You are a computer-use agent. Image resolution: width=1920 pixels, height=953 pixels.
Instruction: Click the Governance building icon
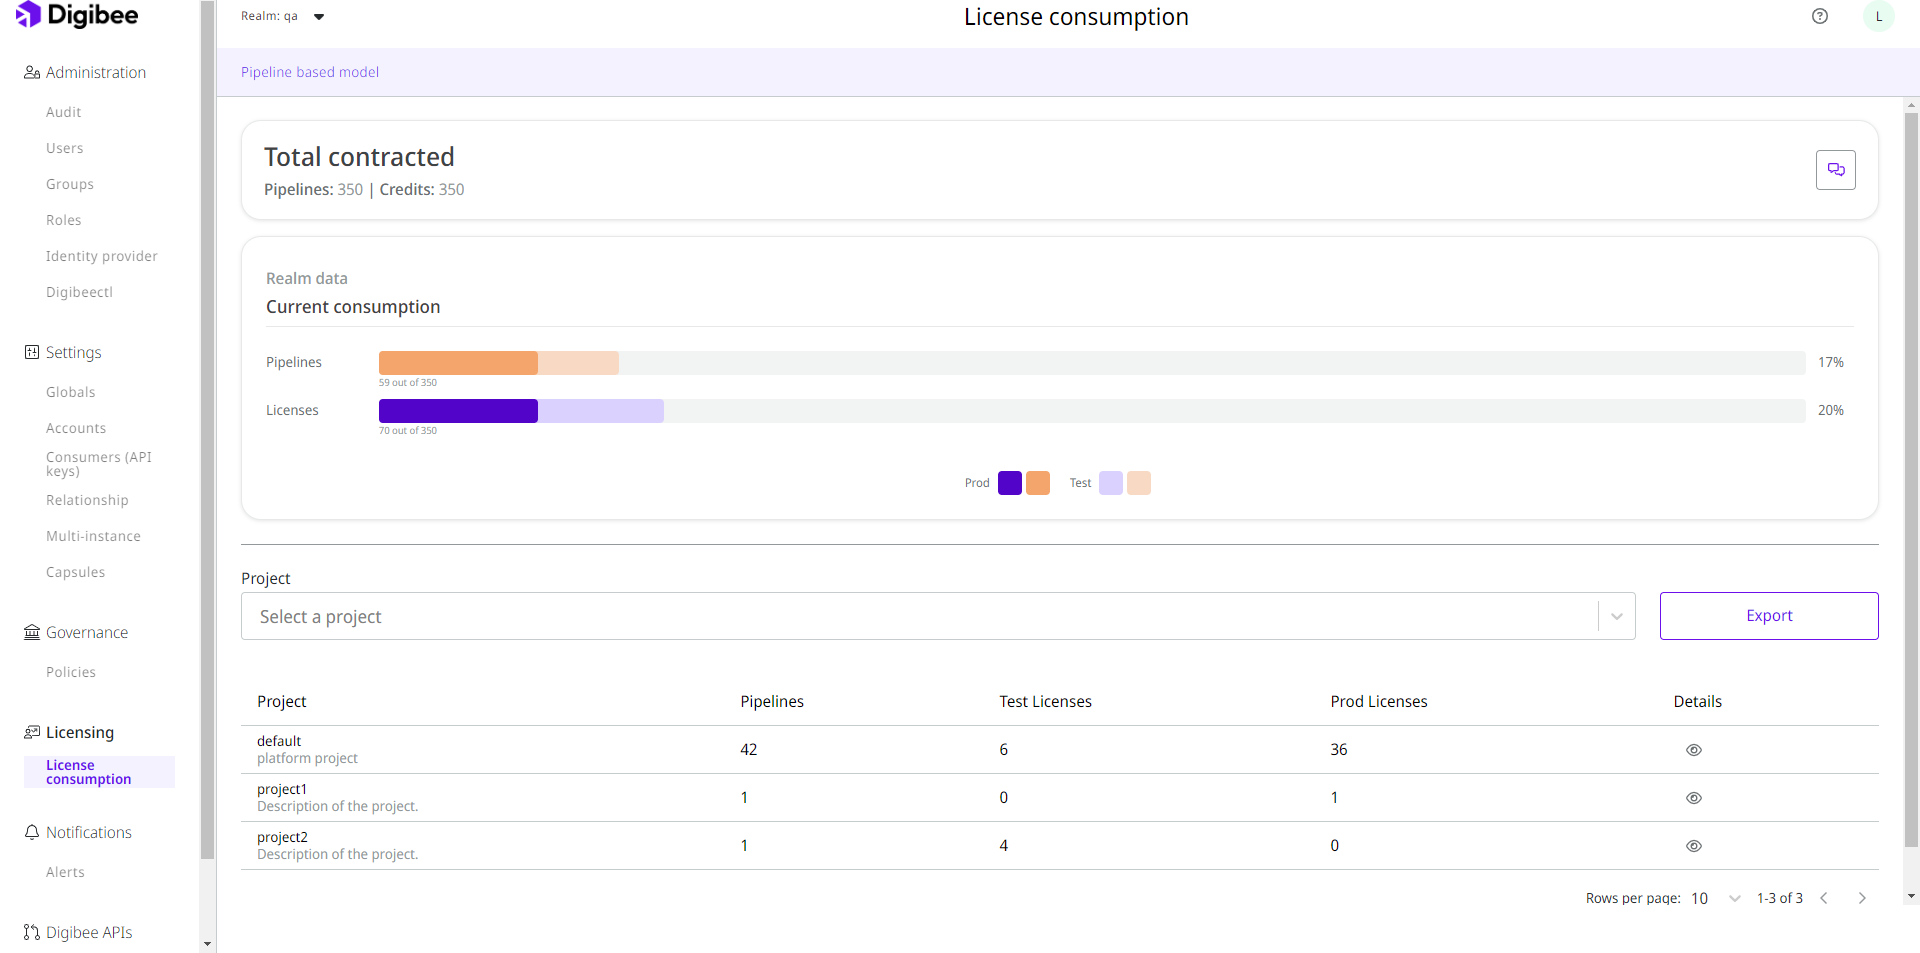point(32,632)
